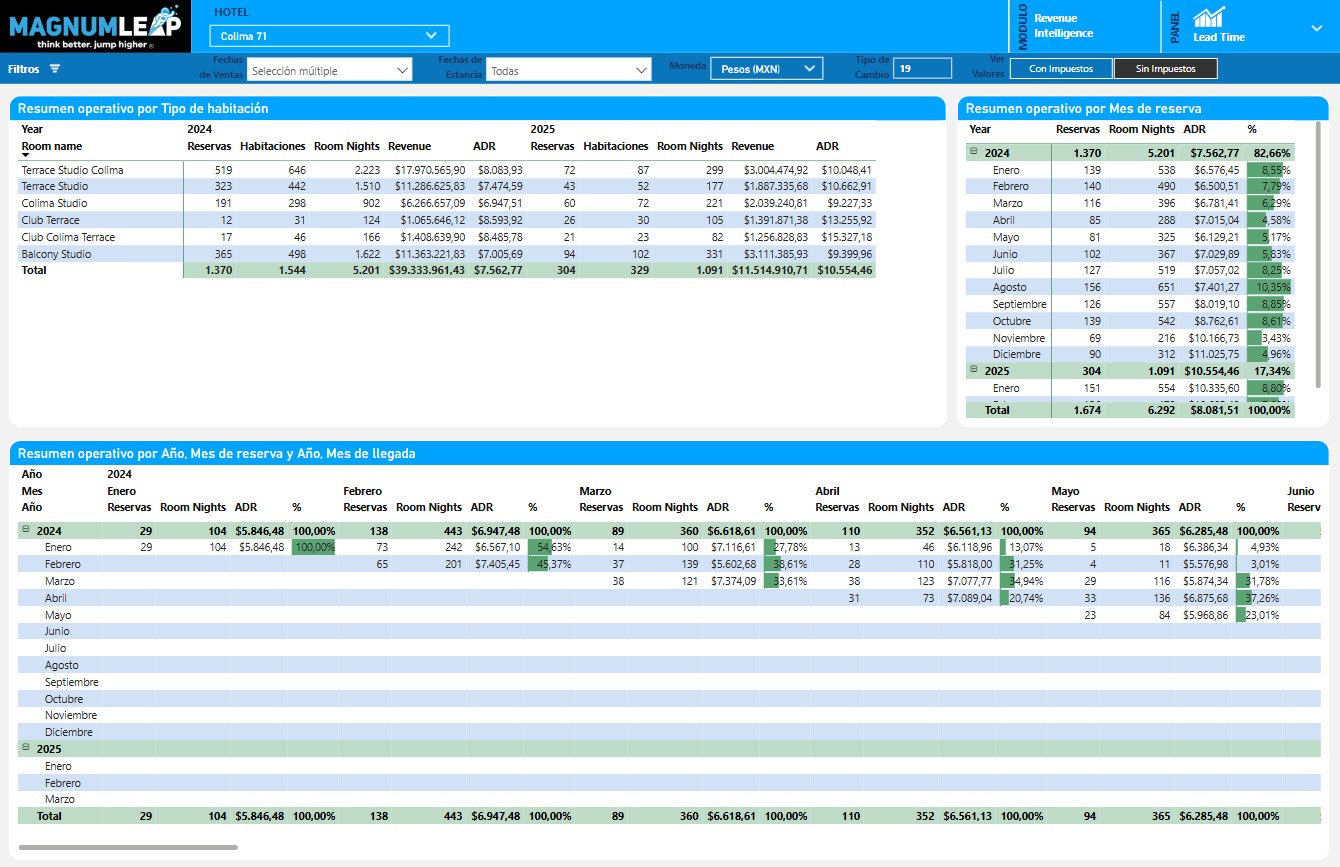The height and width of the screenshot is (867, 1340).
Task: Collapse the 2024 row in the bottom matrix
Action: pyautogui.click(x=26, y=531)
